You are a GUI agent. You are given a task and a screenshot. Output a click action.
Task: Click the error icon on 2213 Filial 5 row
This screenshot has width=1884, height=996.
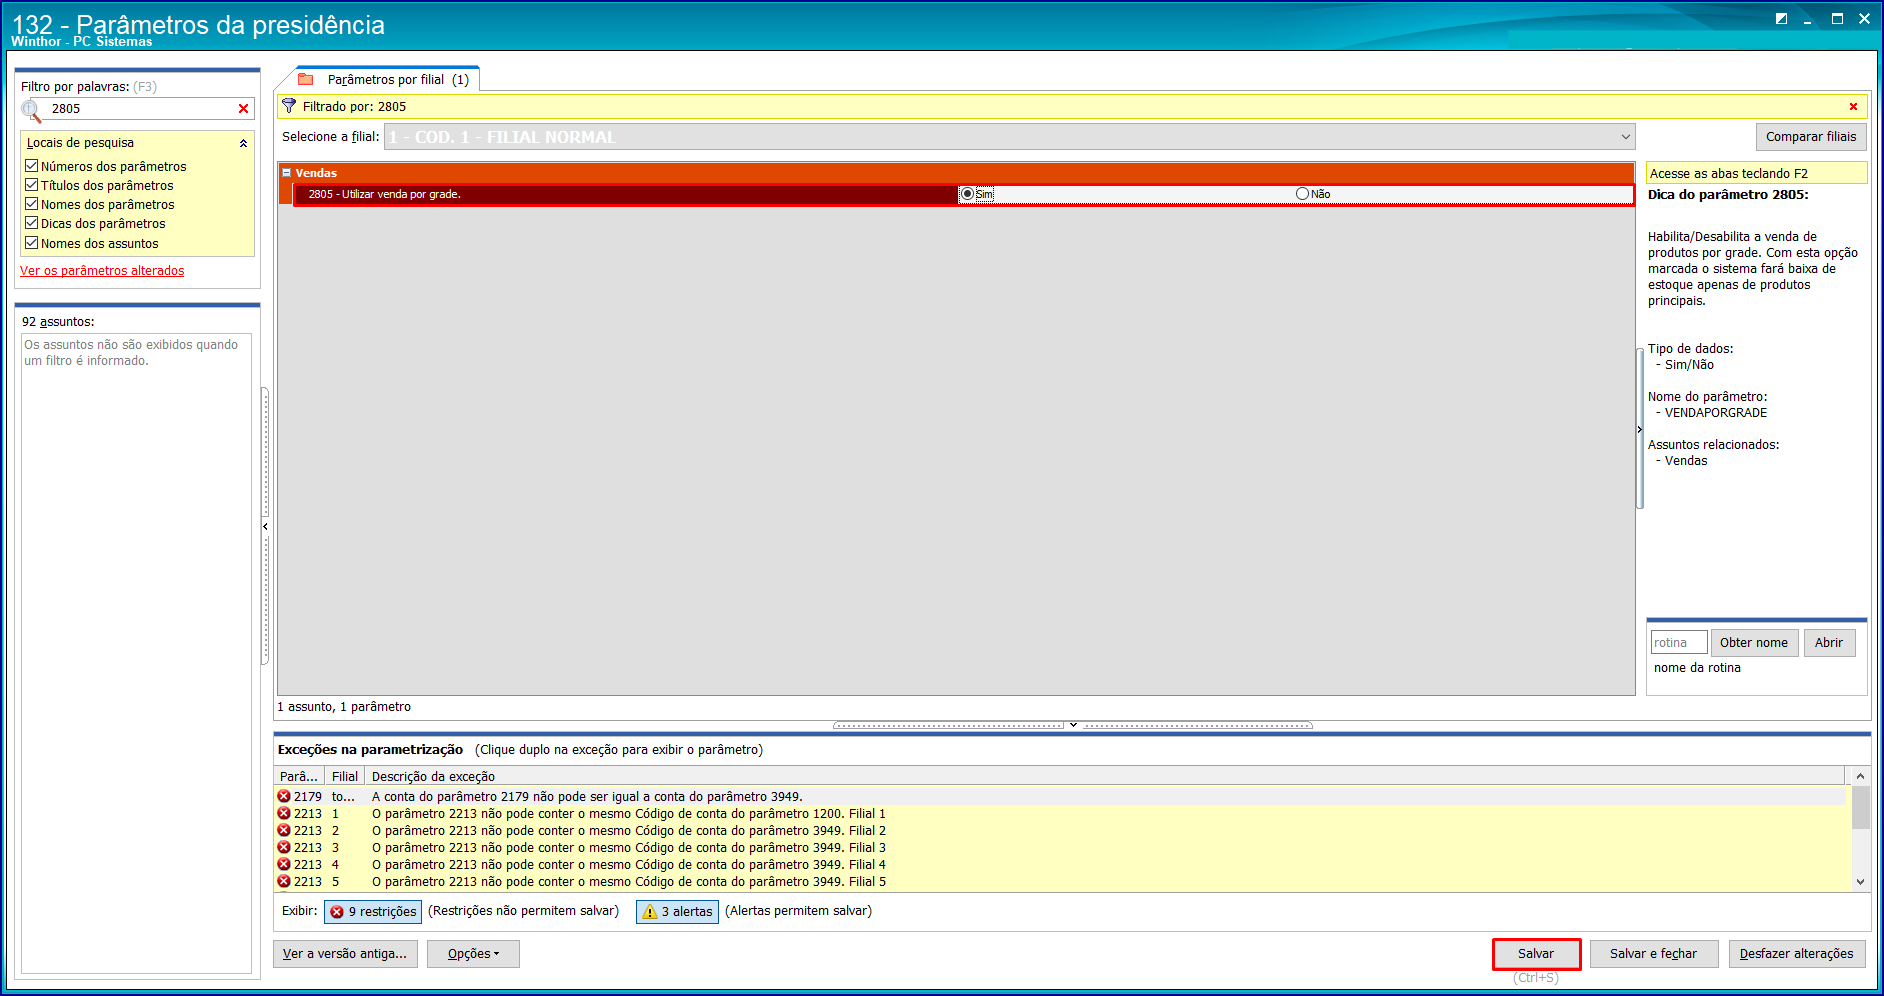coord(284,881)
